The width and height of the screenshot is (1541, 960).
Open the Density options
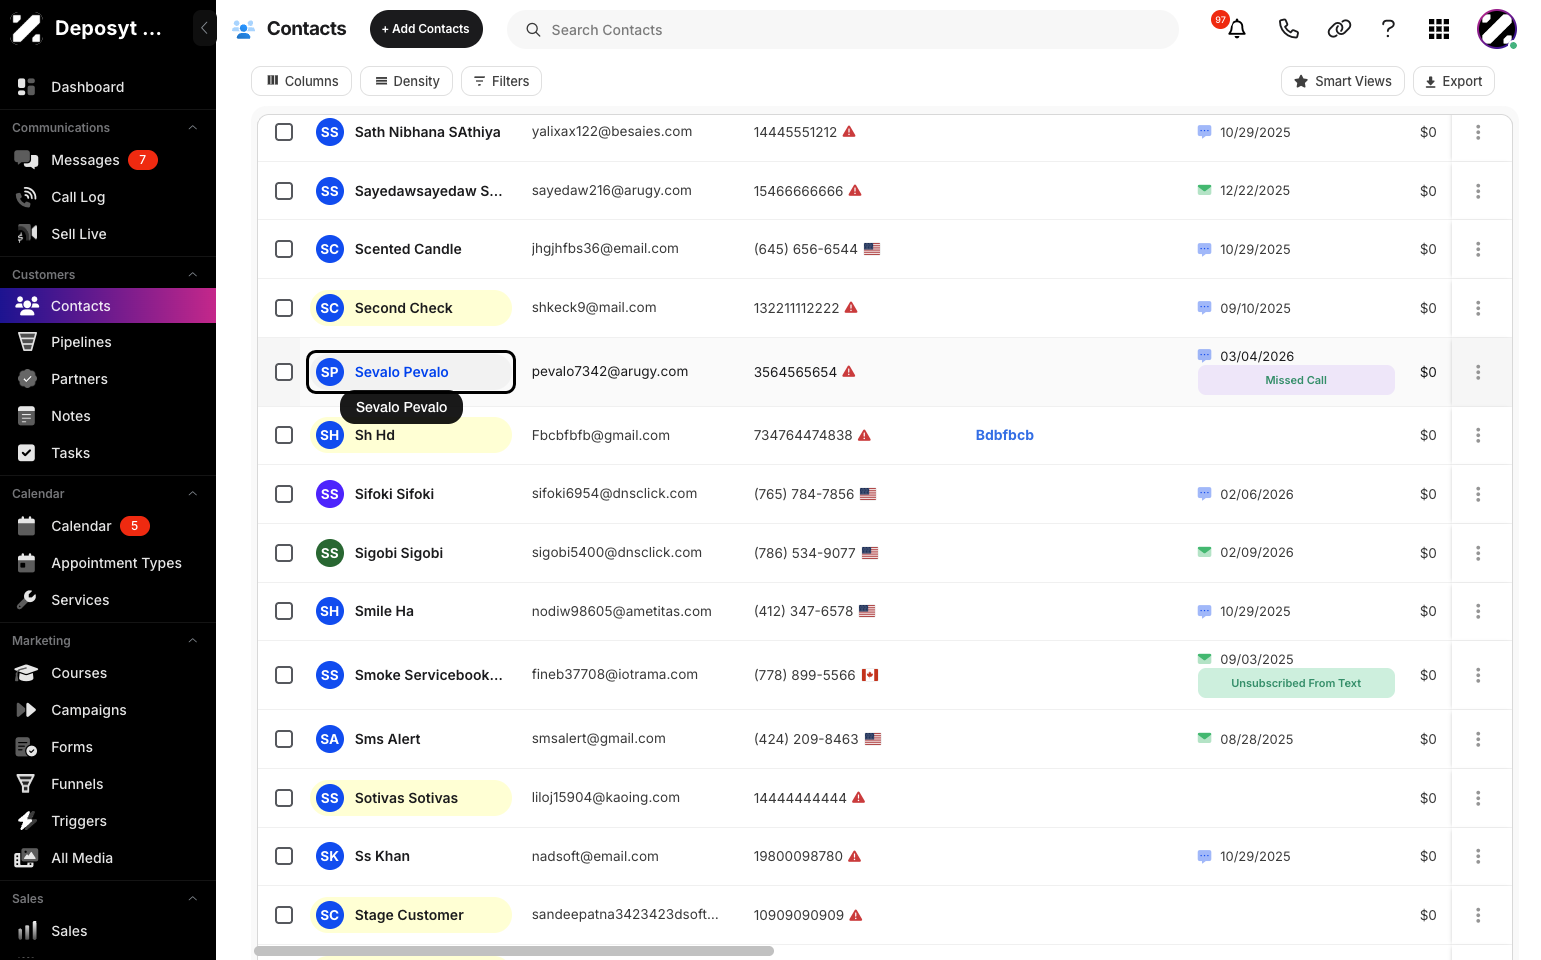pos(406,81)
